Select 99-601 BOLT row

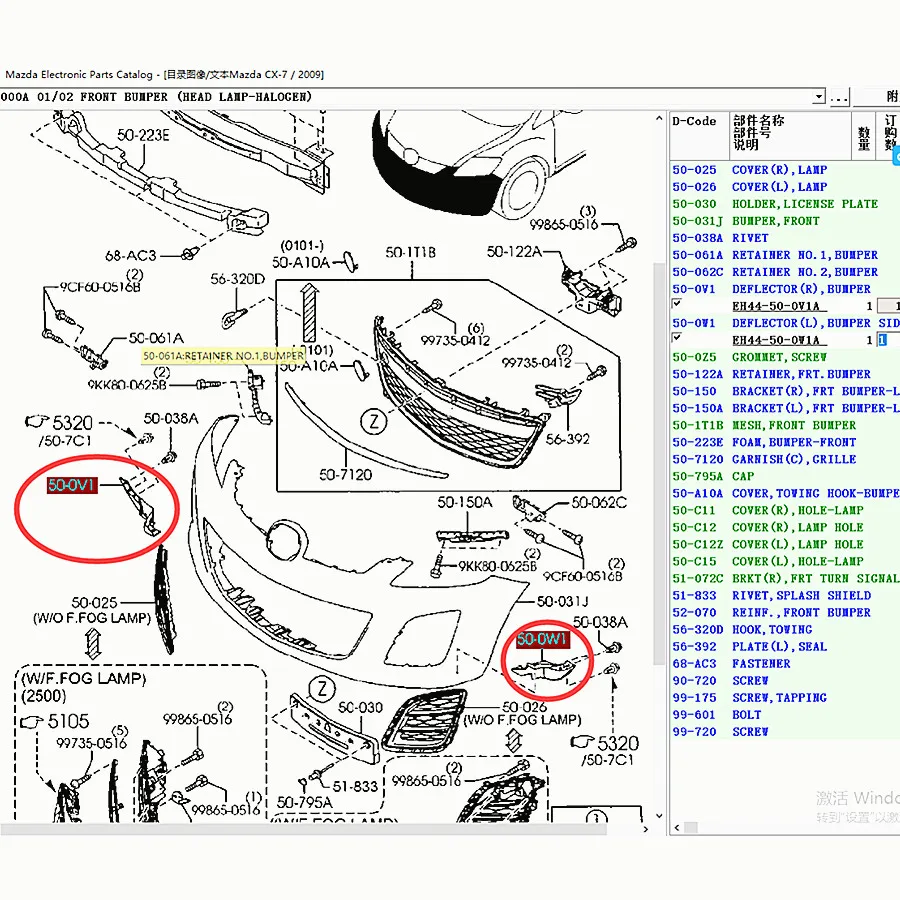[785, 715]
